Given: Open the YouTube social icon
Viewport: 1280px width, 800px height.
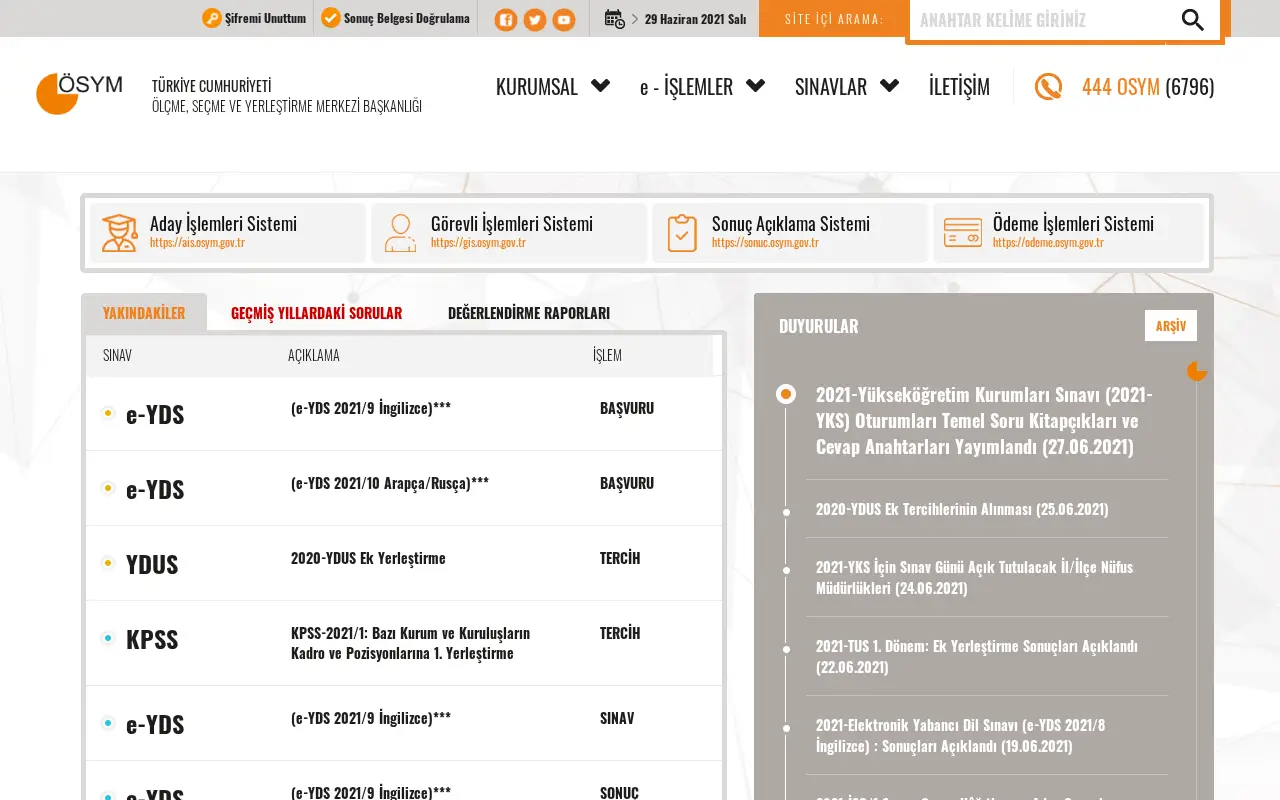Looking at the screenshot, I should 564,20.
